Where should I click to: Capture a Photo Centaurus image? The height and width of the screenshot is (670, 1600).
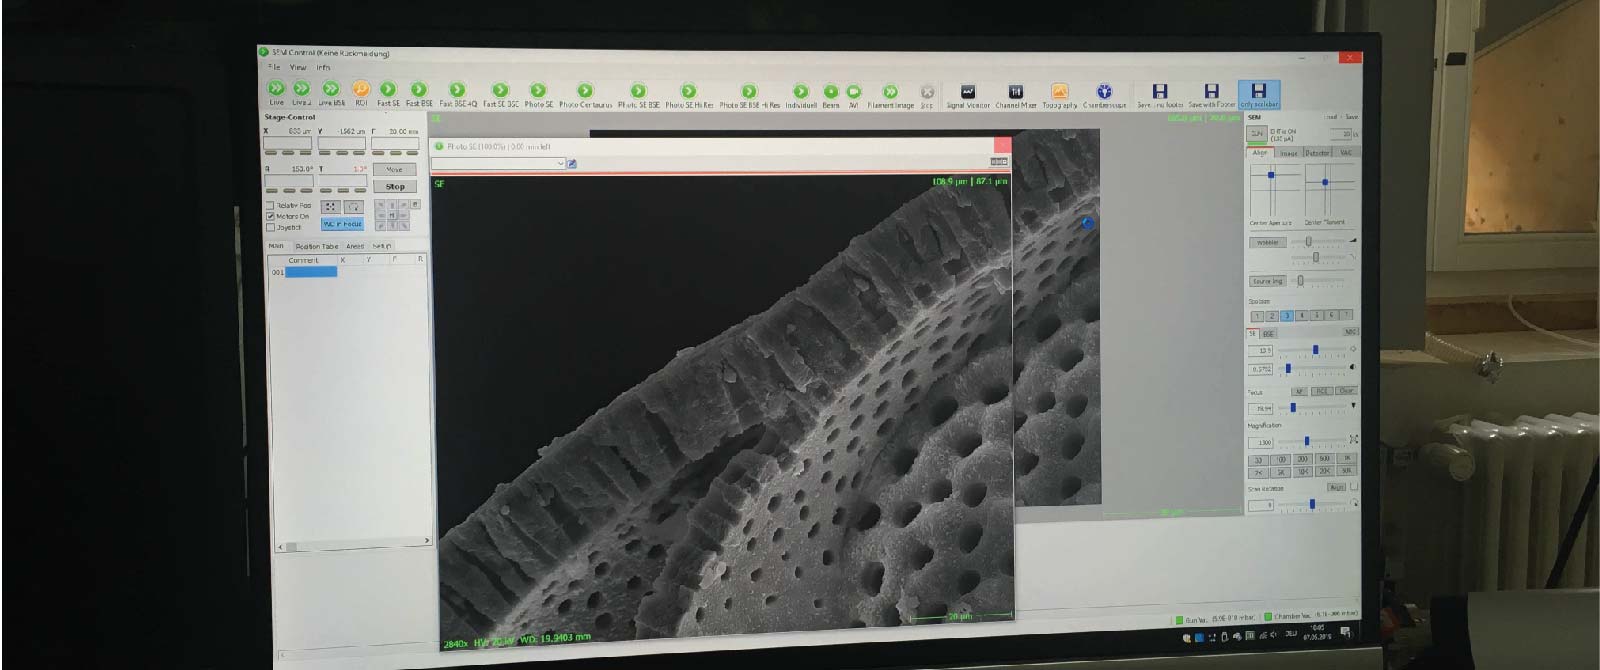(x=585, y=95)
